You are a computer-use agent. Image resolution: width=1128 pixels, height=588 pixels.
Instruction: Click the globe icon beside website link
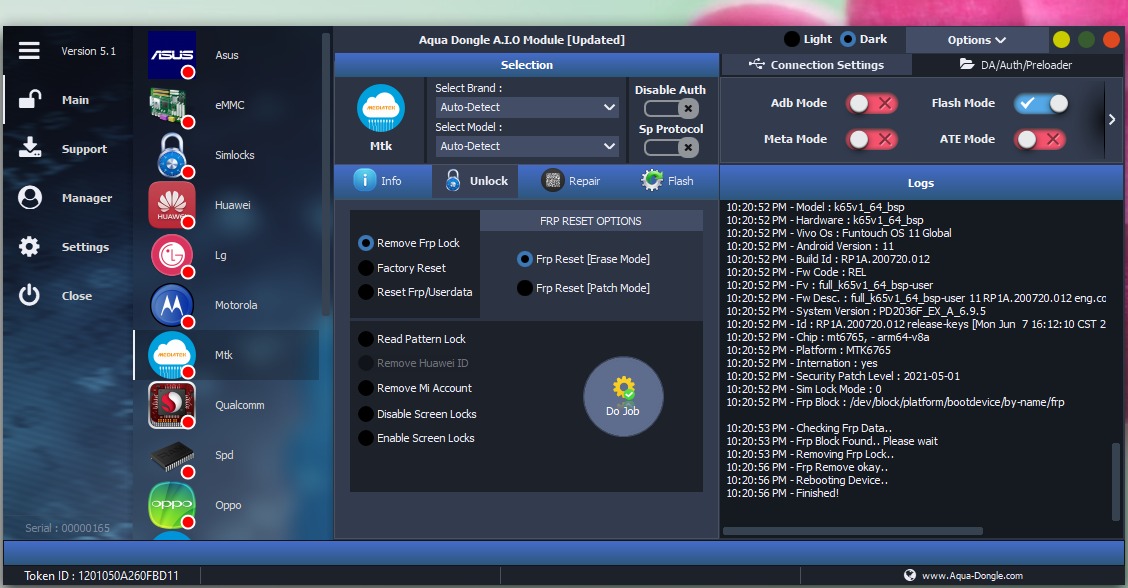909,575
